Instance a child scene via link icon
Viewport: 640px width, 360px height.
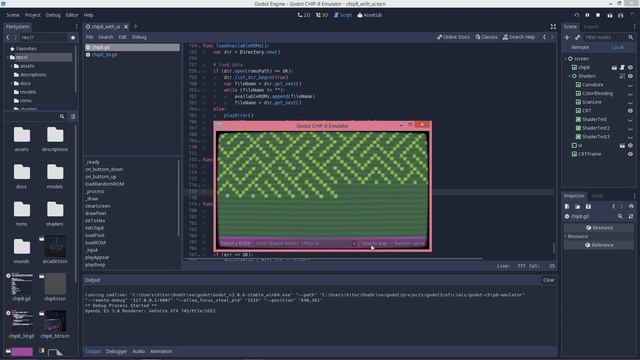pos(578,37)
